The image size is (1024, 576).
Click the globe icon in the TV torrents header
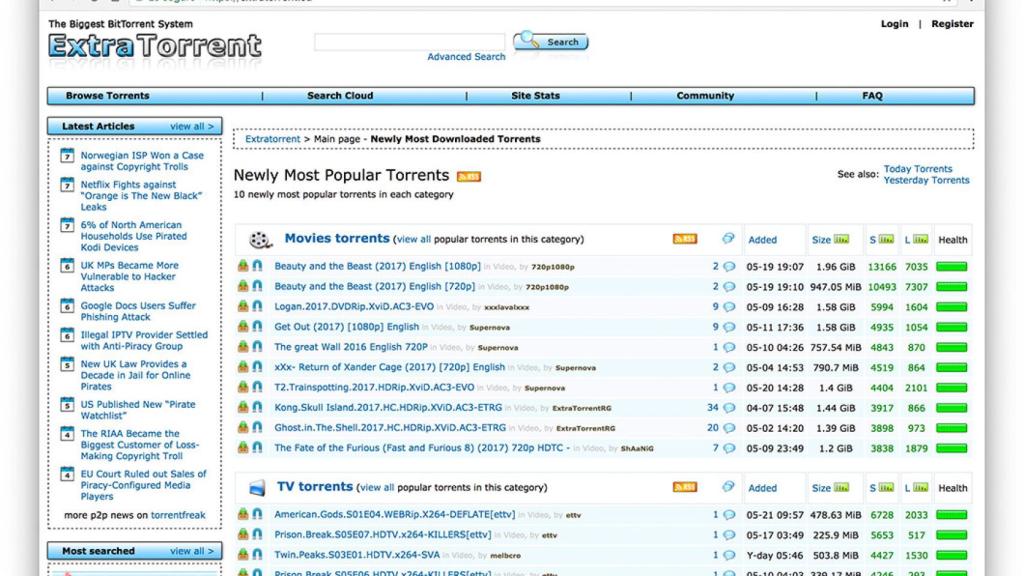point(727,487)
